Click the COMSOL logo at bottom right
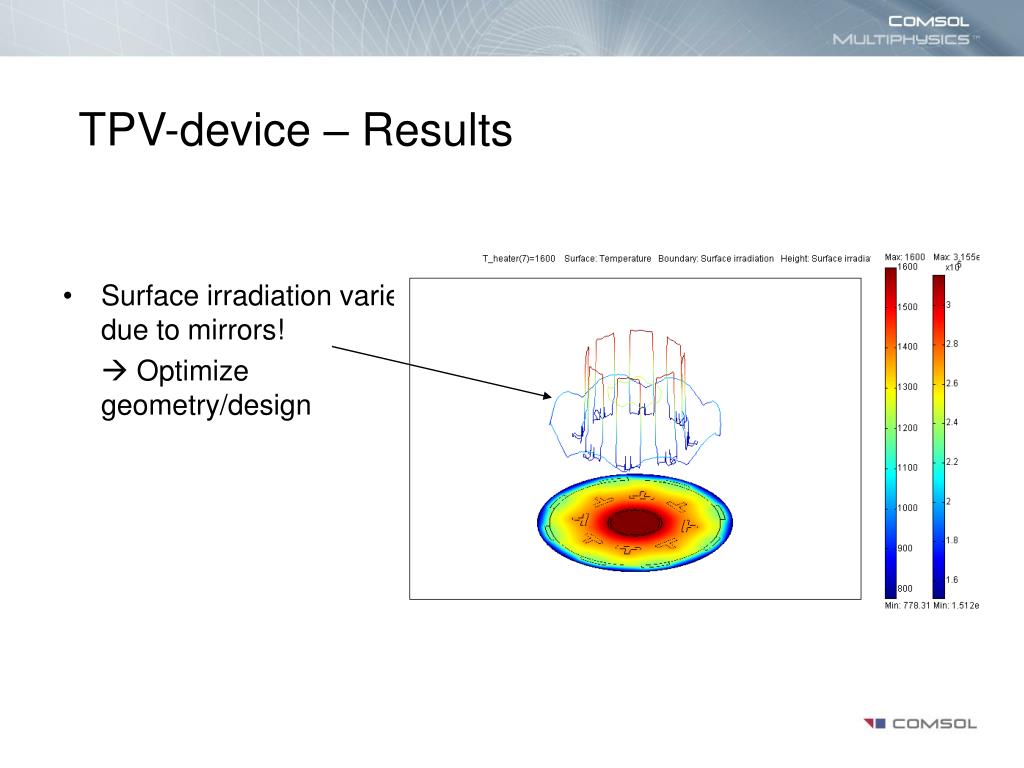 [920, 724]
